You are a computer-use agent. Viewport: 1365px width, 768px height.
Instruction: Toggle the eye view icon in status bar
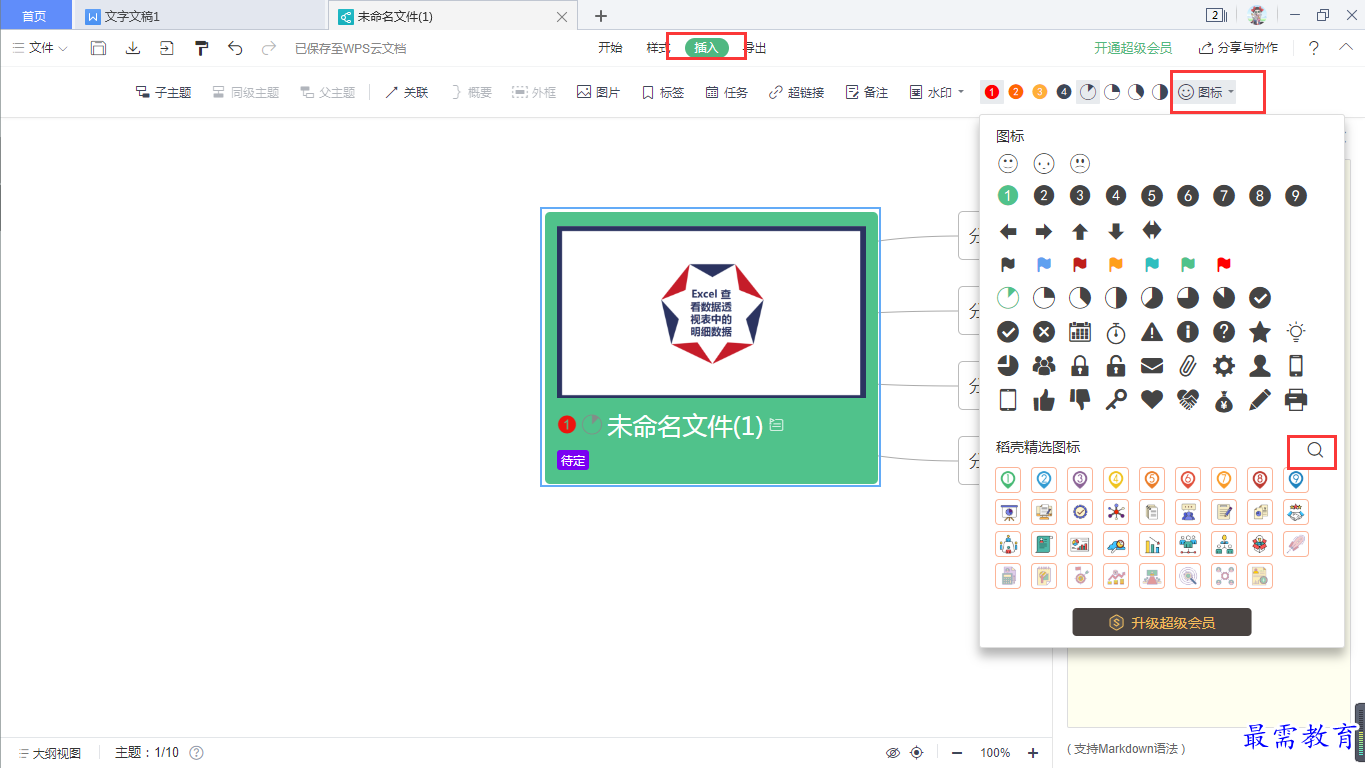(x=893, y=753)
